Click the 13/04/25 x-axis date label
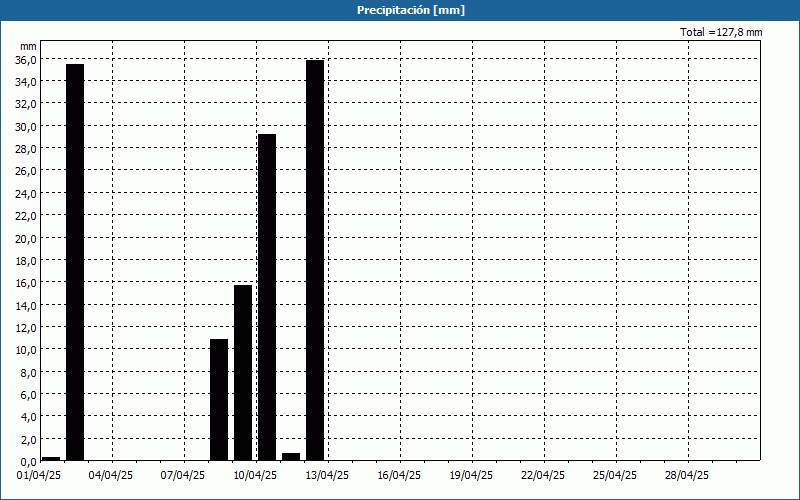The image size is (800, 500). [x=327, y=476]
